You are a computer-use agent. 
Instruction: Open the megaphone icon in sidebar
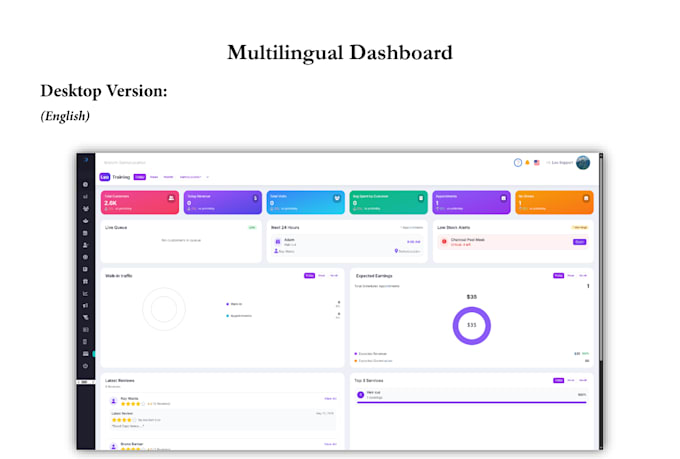[x=85, y=305]
